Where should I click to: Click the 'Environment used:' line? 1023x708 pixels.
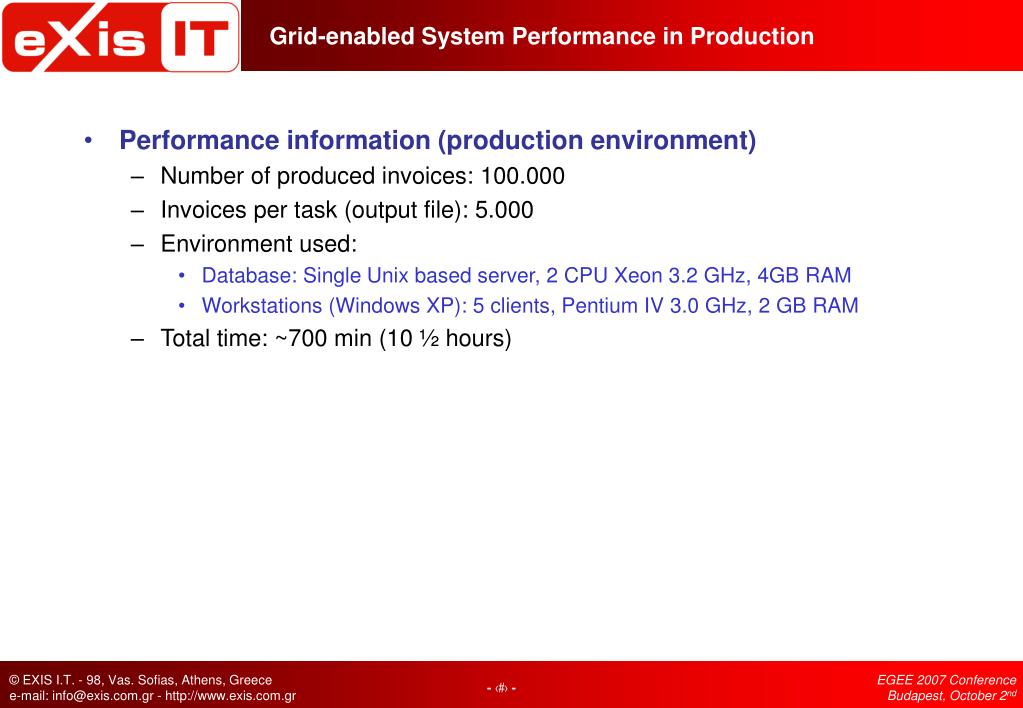(259, 243)
